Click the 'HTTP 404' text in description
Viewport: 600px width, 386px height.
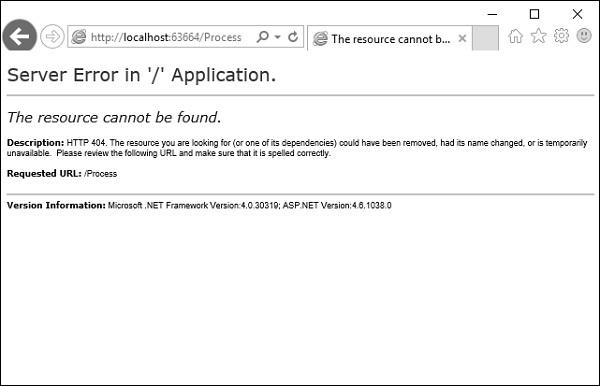86,143
